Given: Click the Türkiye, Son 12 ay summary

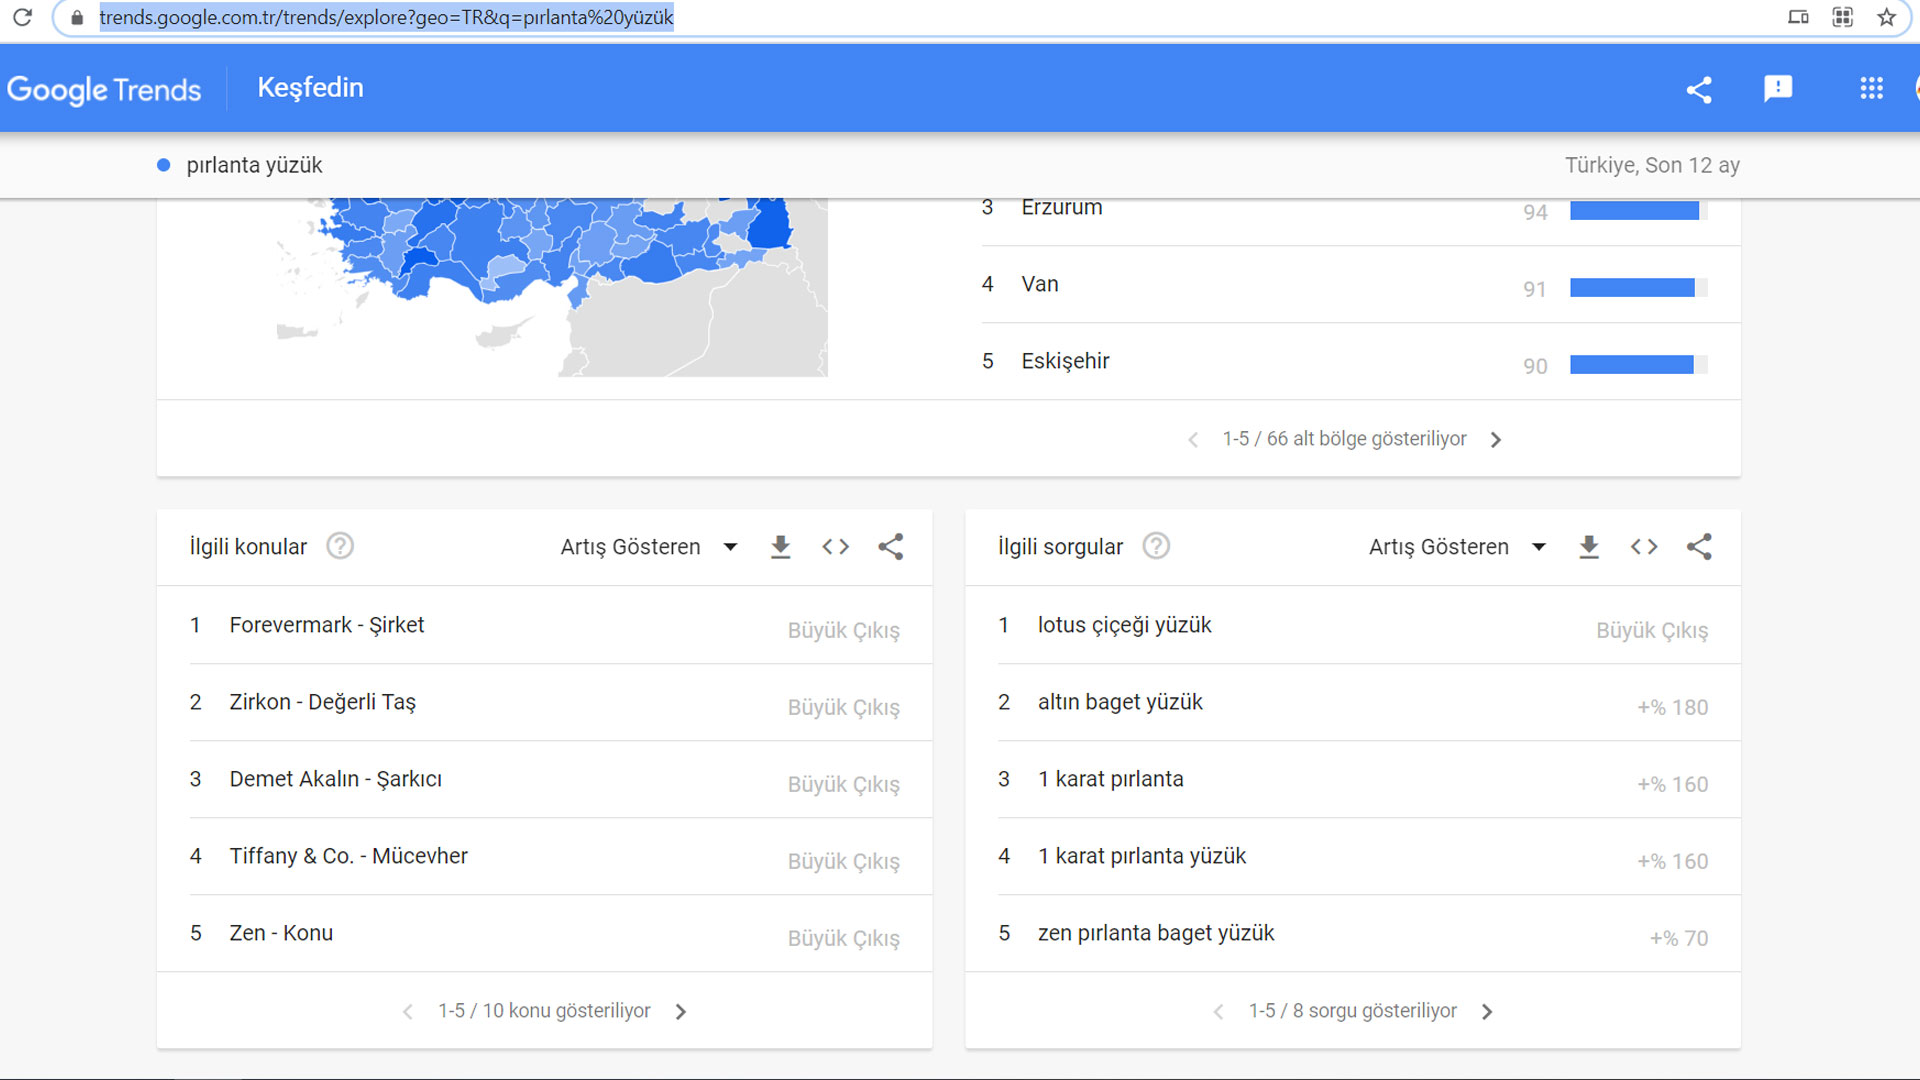Looking at the screenshot, I should pyautogui.click(x=1652, y=165).
